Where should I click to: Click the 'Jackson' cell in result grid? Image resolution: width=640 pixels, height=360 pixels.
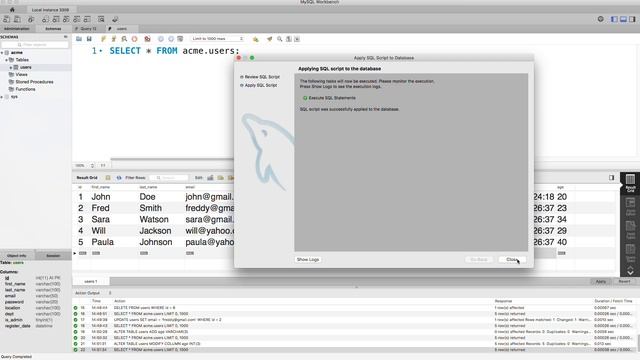coord(155,231)
